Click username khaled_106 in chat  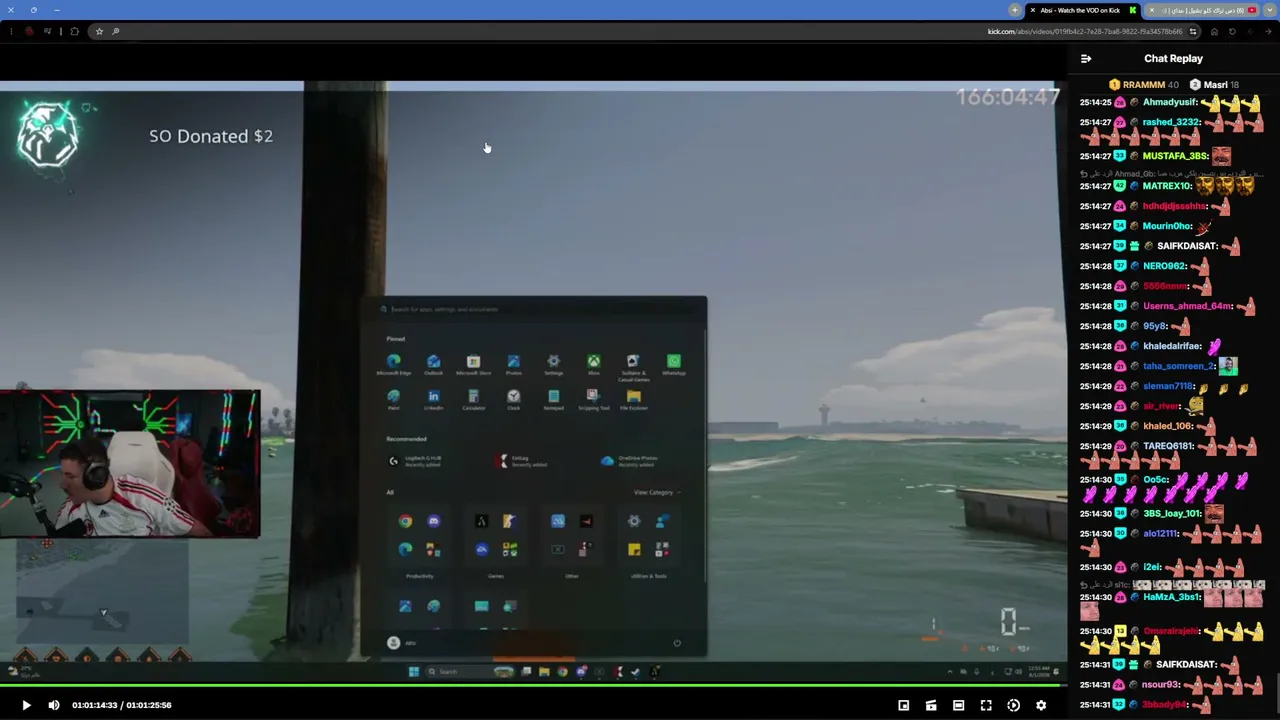(1168, 426)
